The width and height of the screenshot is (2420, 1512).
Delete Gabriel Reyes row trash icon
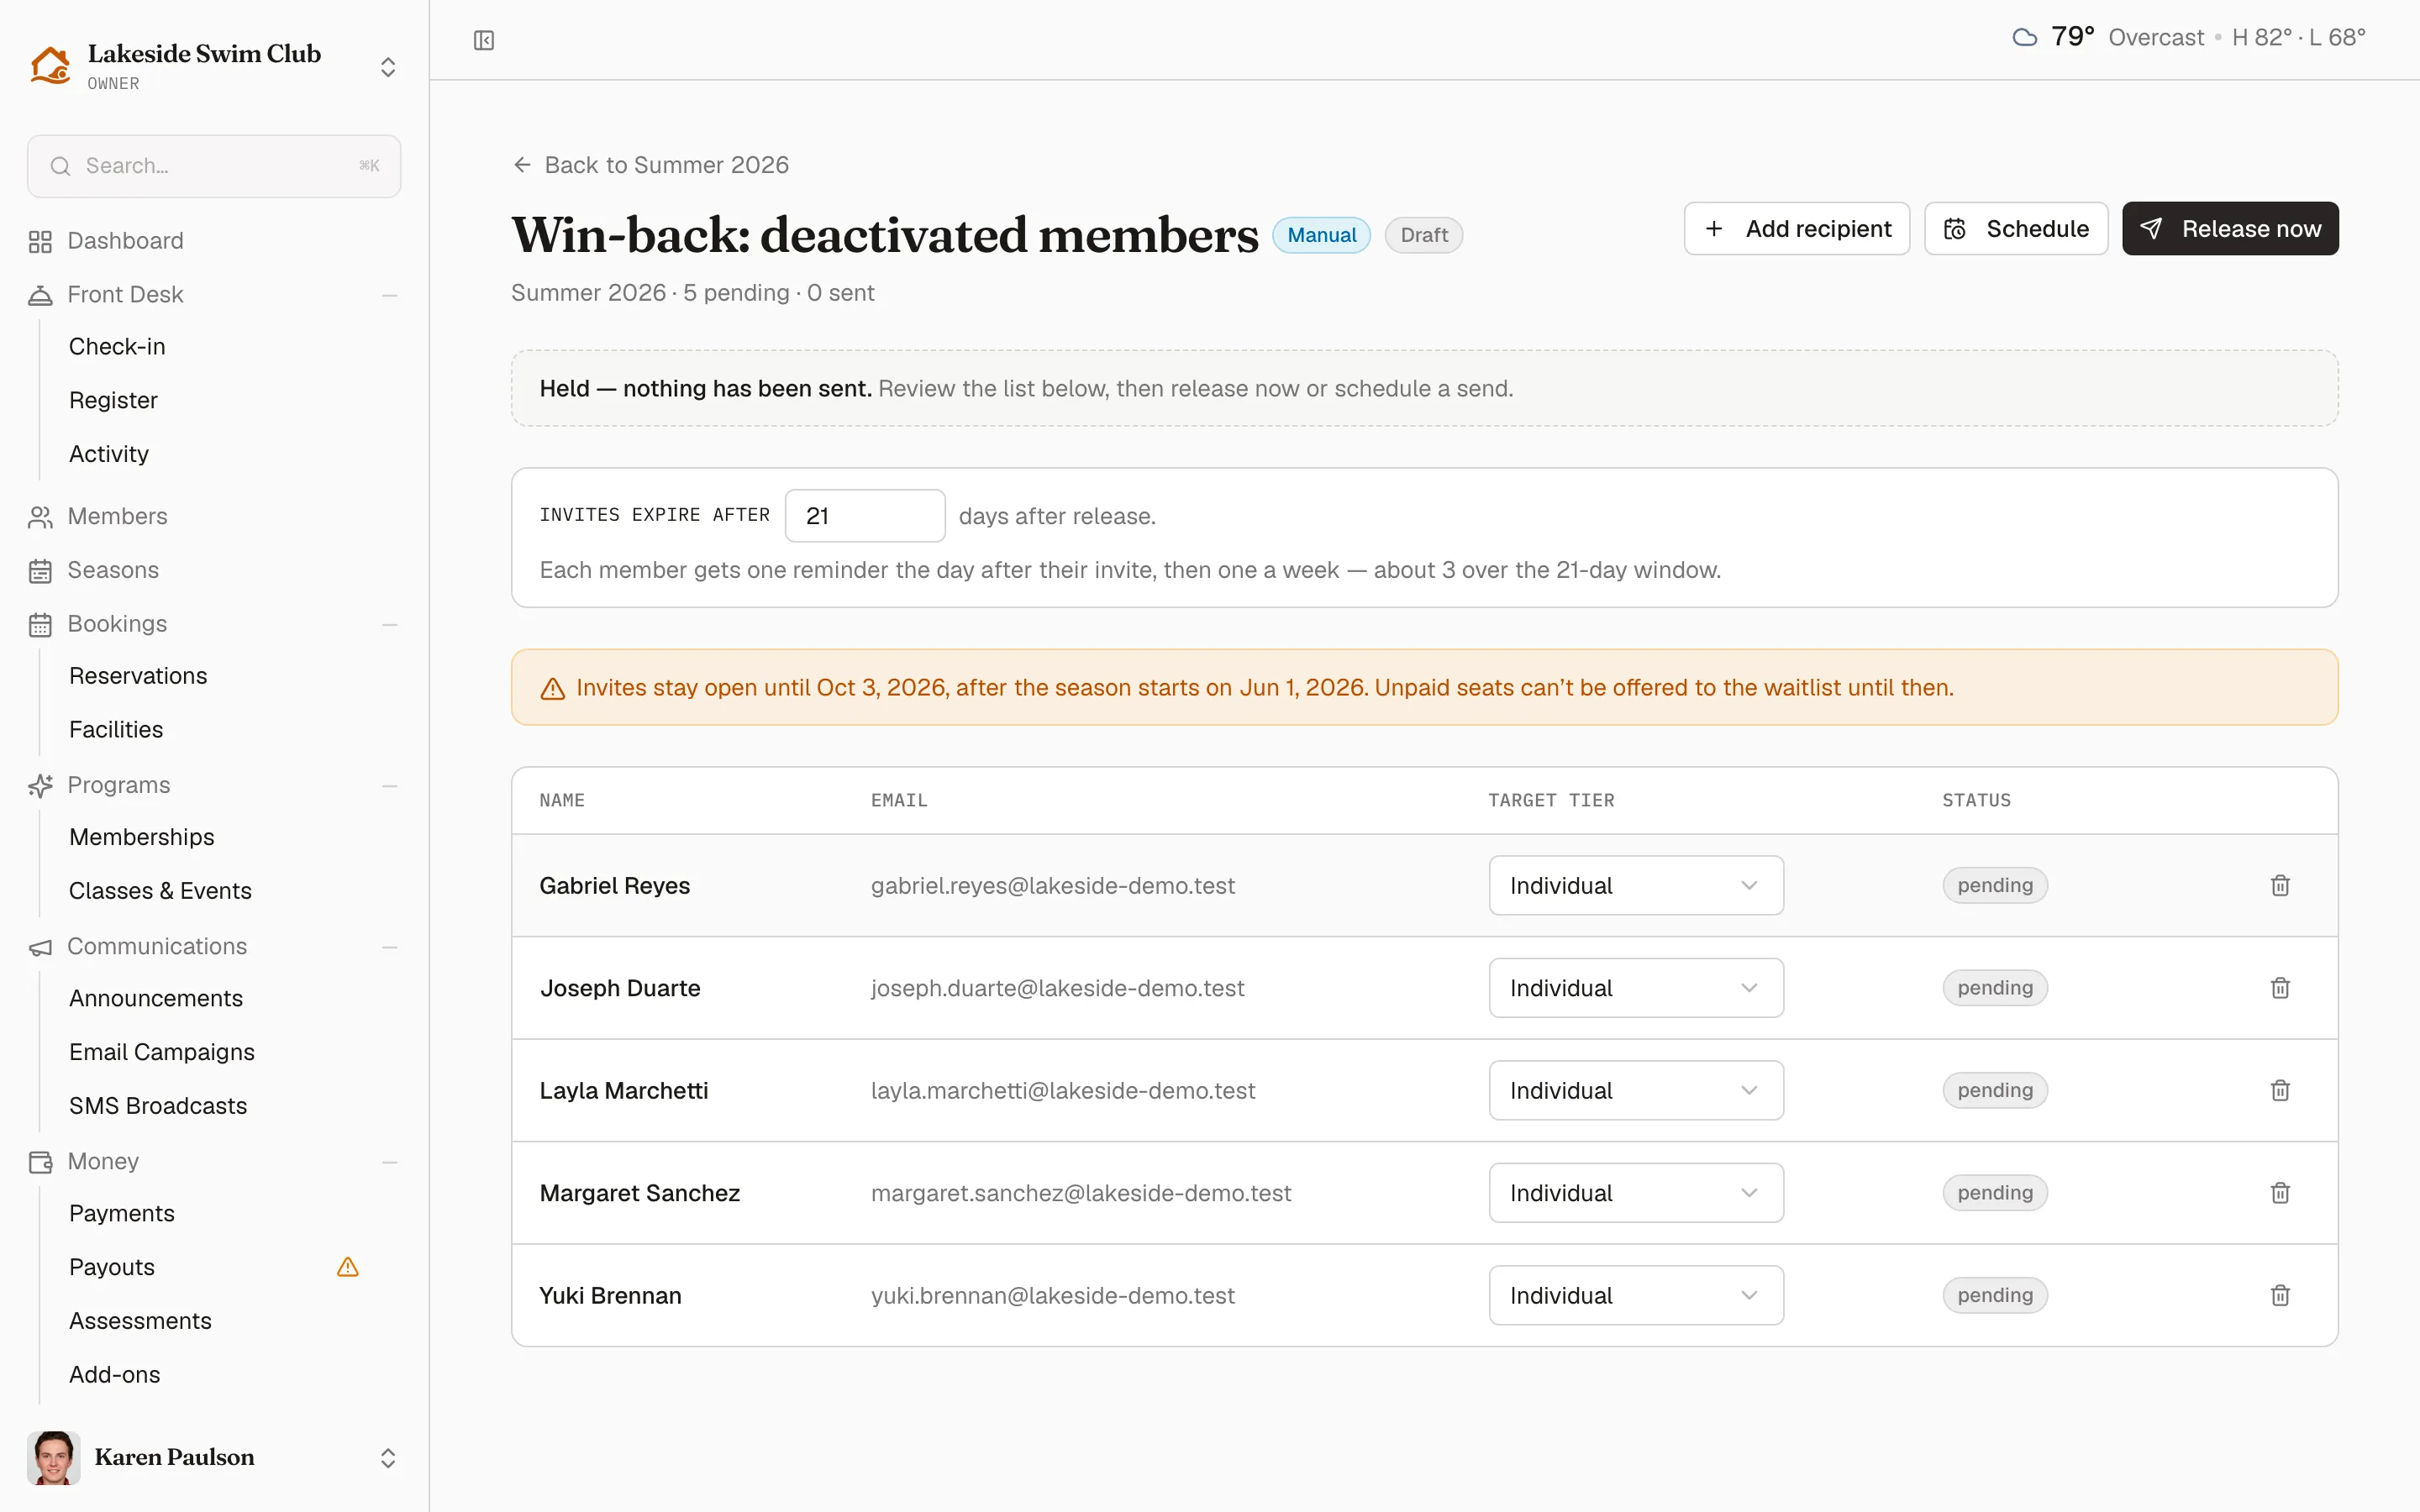[x=2280, y=885]
